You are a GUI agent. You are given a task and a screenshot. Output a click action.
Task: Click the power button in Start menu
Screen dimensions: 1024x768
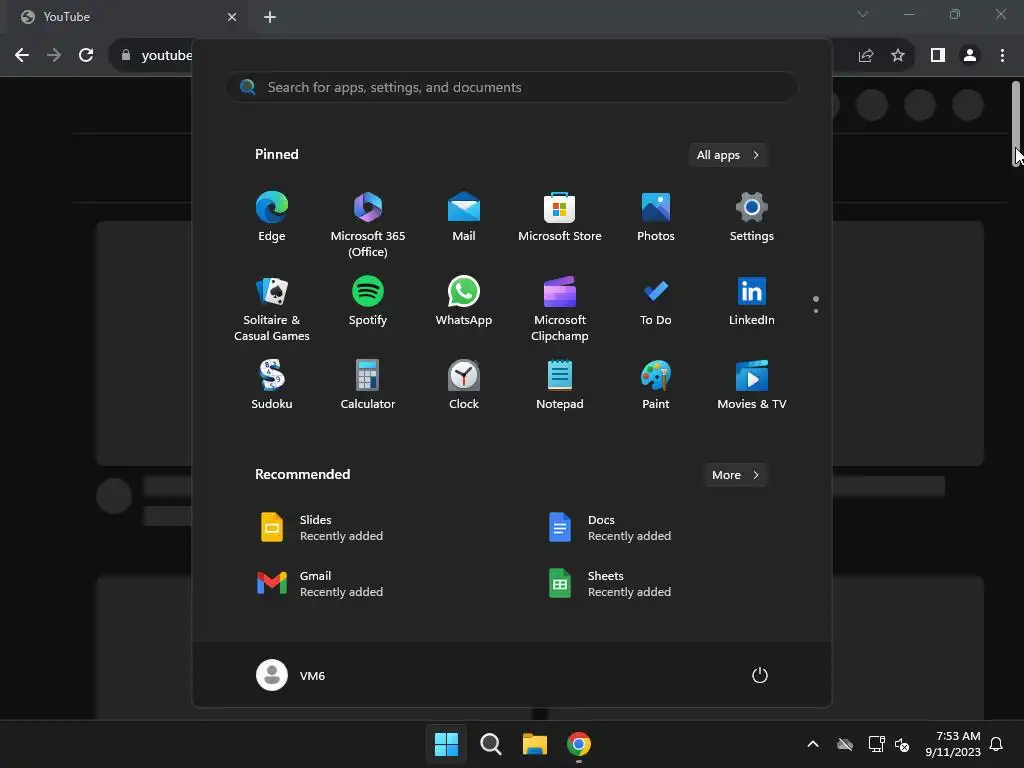[x=760, y=675]
